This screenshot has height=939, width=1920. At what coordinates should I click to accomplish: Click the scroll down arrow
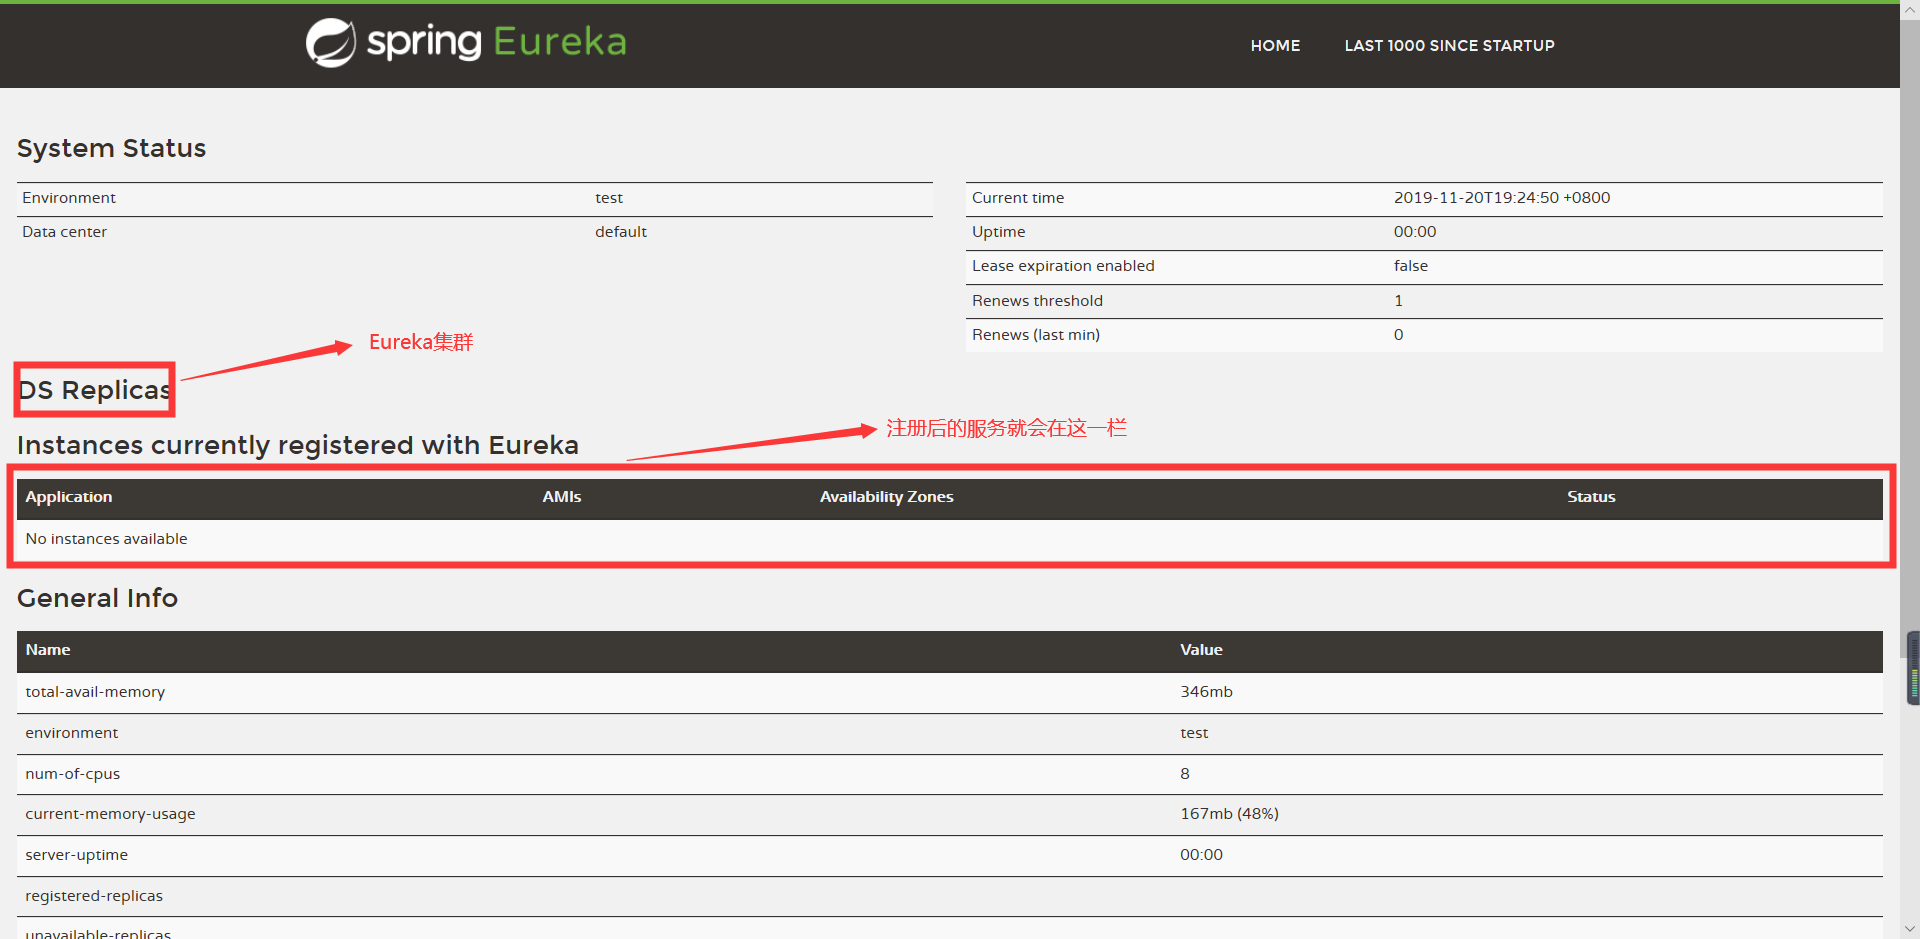(x=1910, y=930)
